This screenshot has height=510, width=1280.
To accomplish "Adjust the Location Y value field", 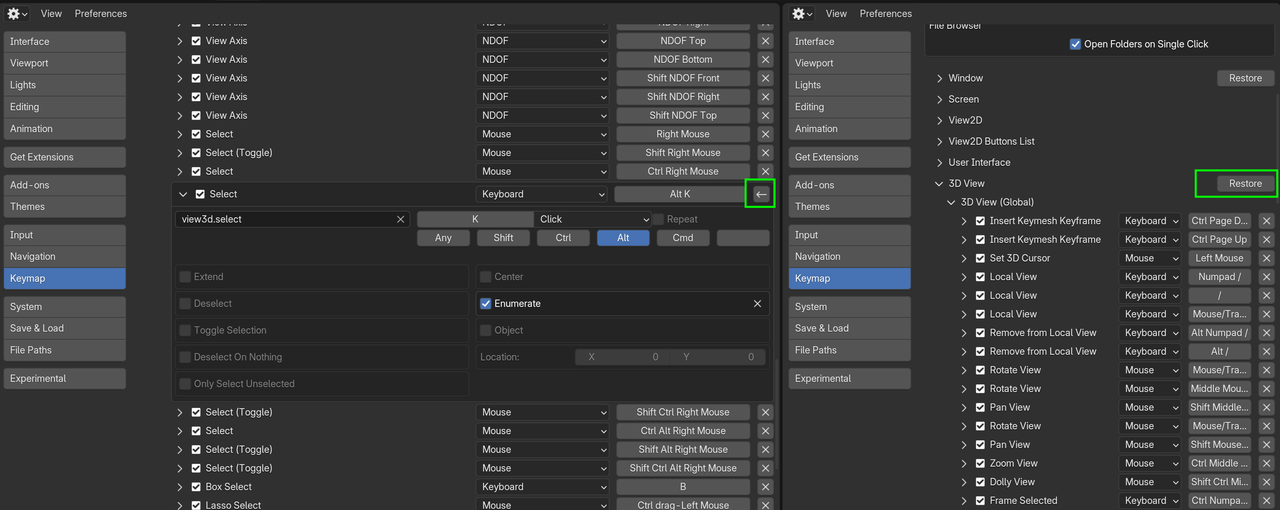I will coord(718,357).
